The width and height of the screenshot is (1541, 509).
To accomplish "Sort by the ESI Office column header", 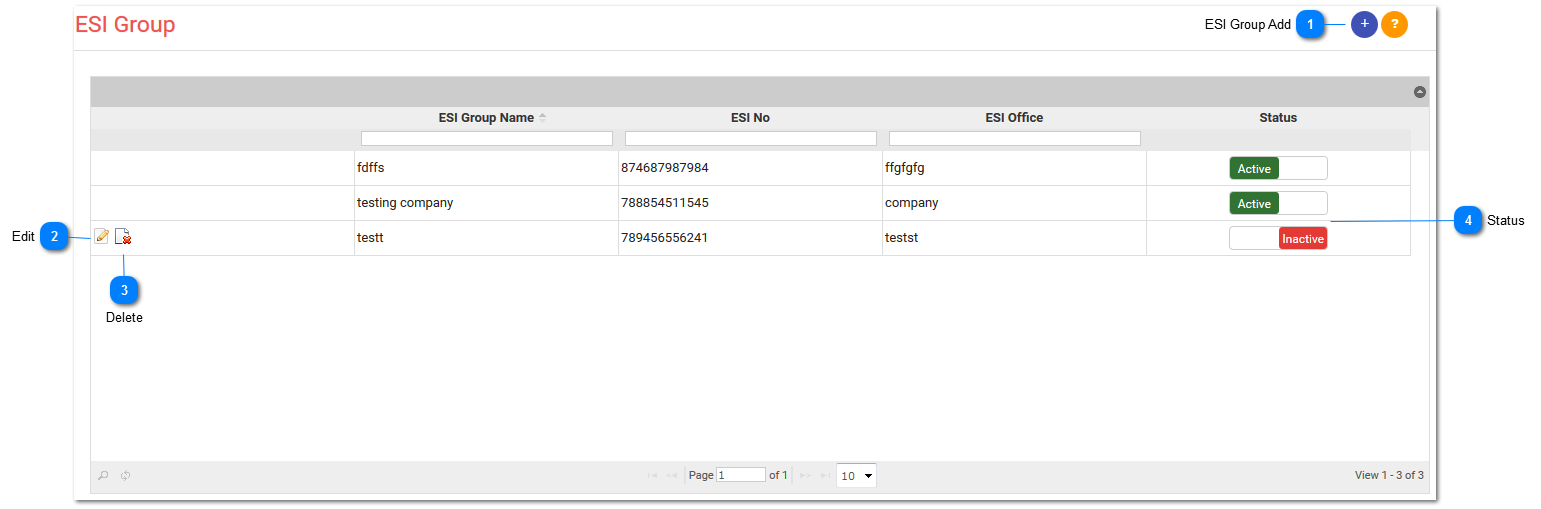I will 1014,118.
